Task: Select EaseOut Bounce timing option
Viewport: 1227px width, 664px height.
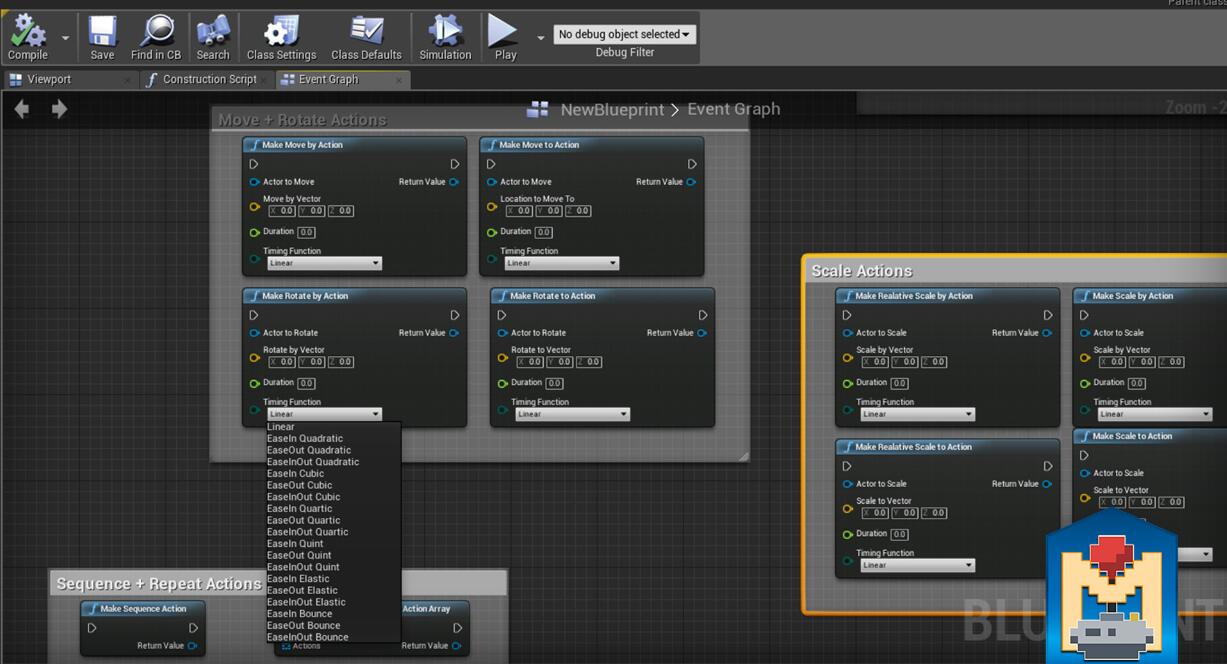Action: pos(304,625)
